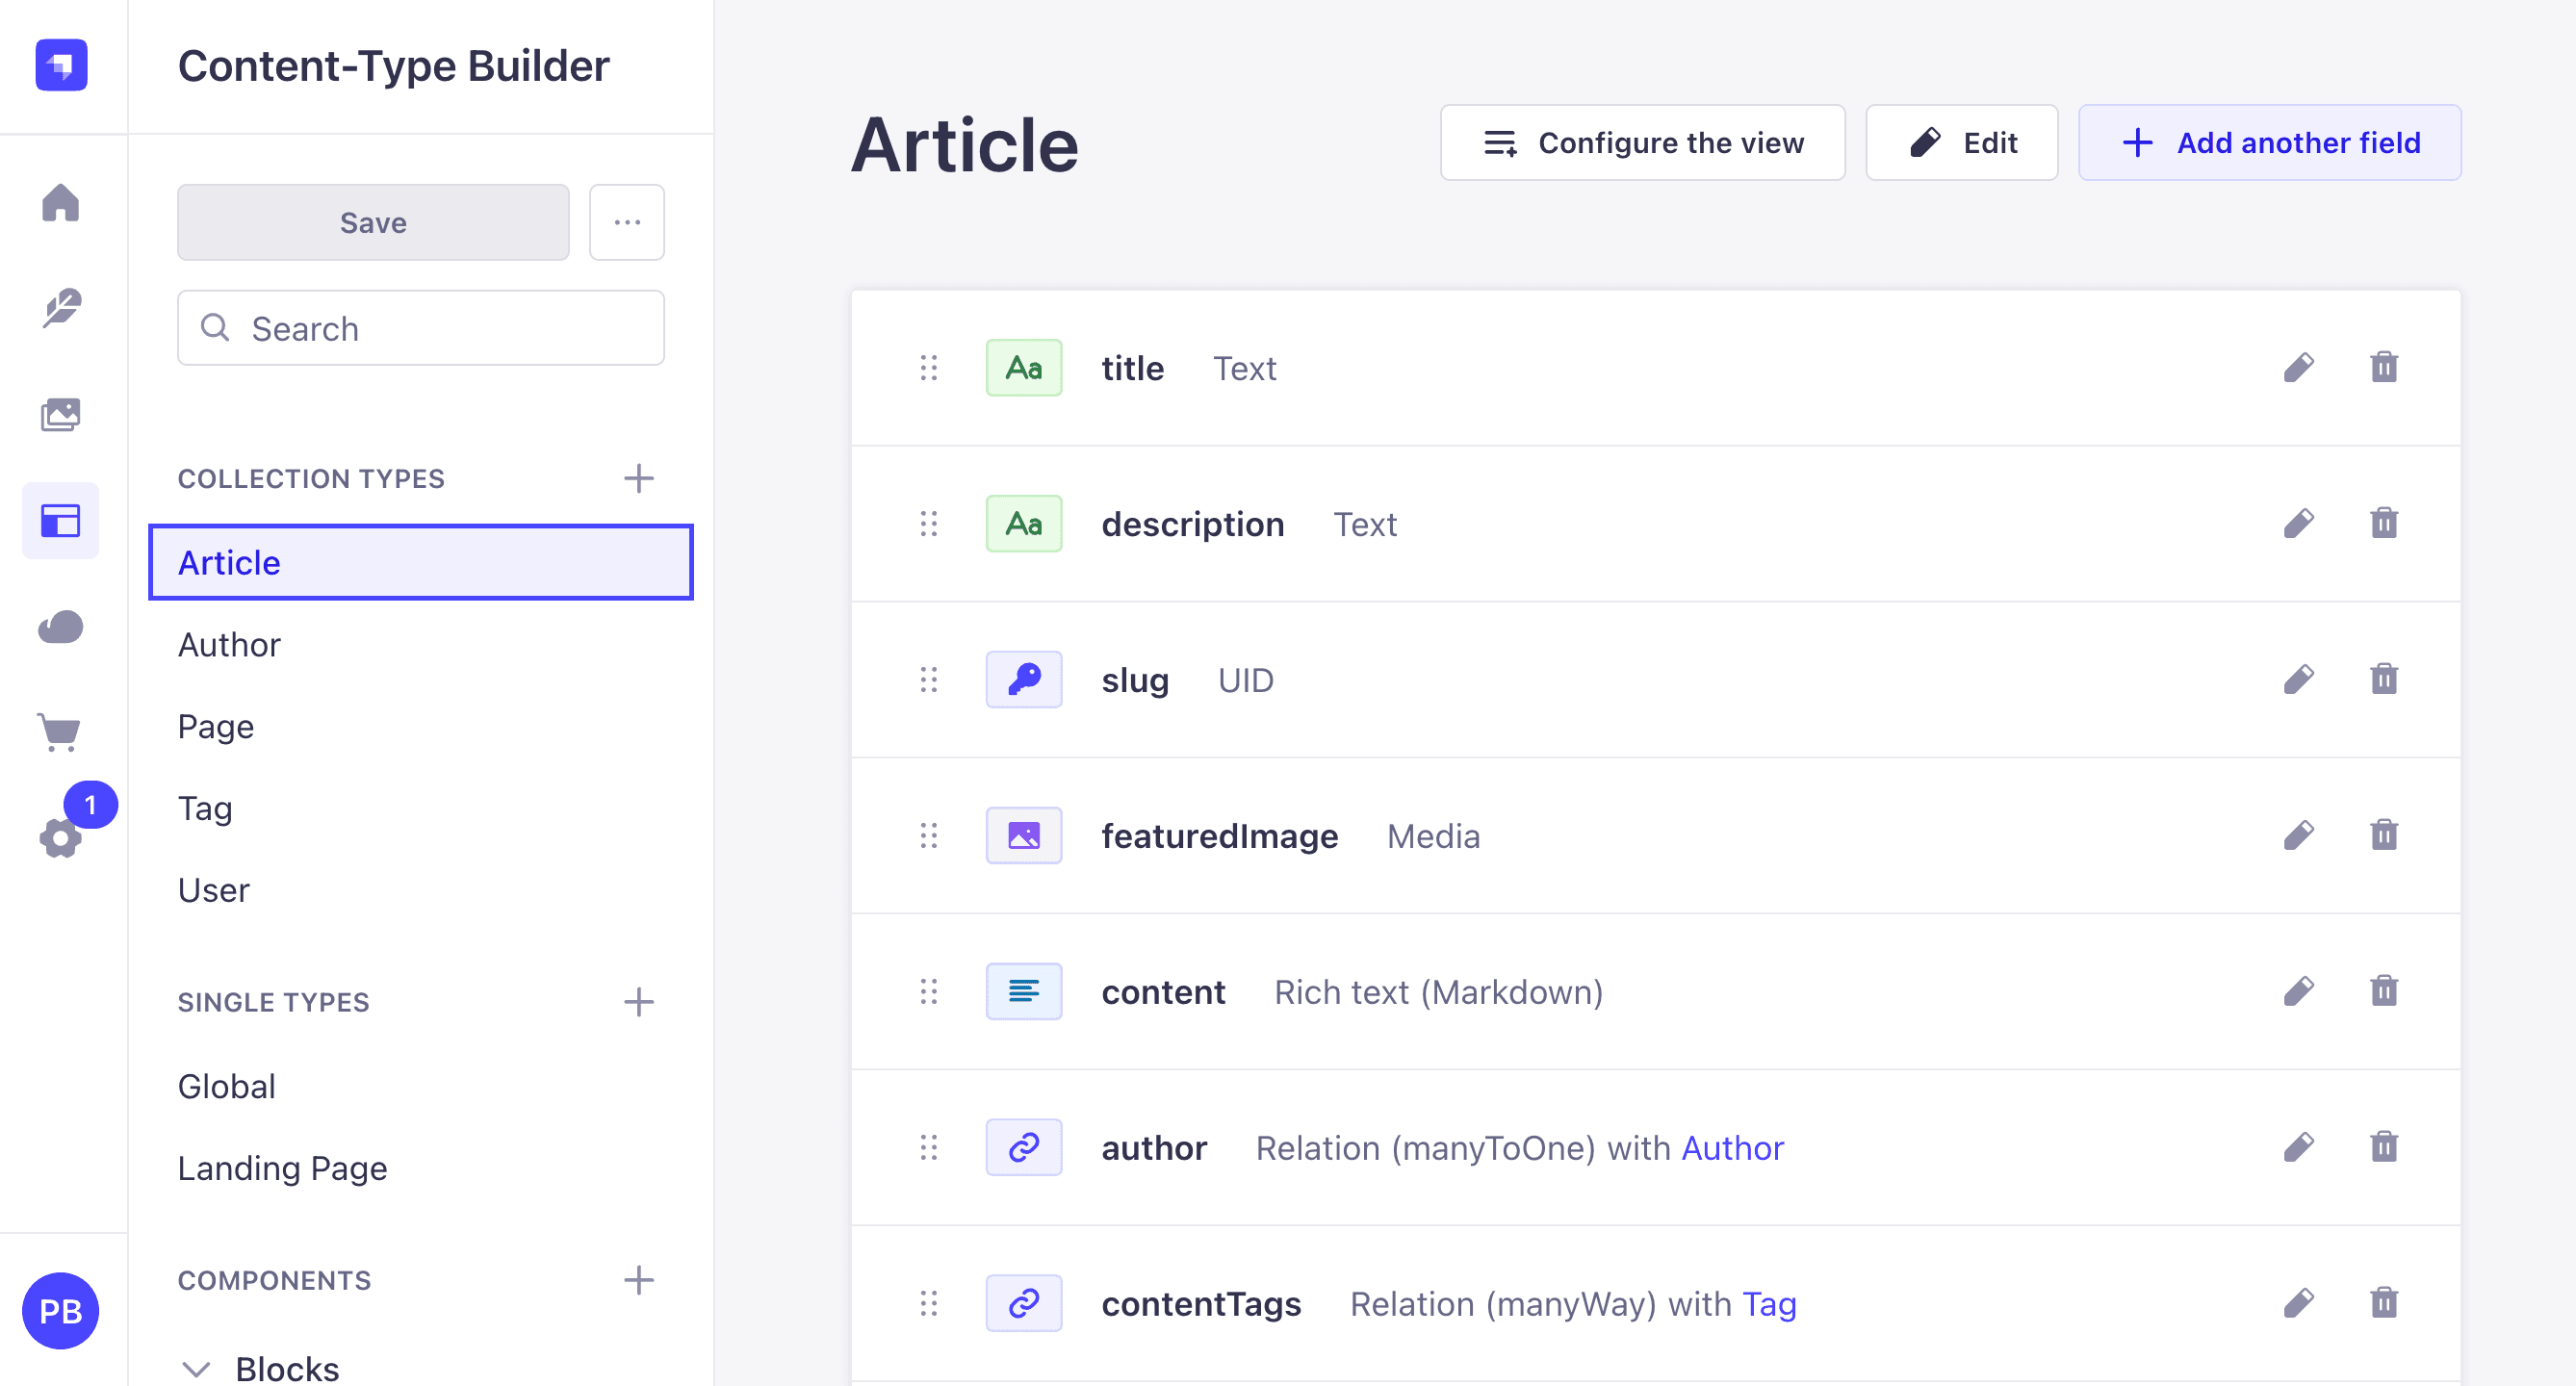The image size is (2576, 1386).
Task: Click the Strapi Cloud icon in sidebar
Action: pos(61,627)
